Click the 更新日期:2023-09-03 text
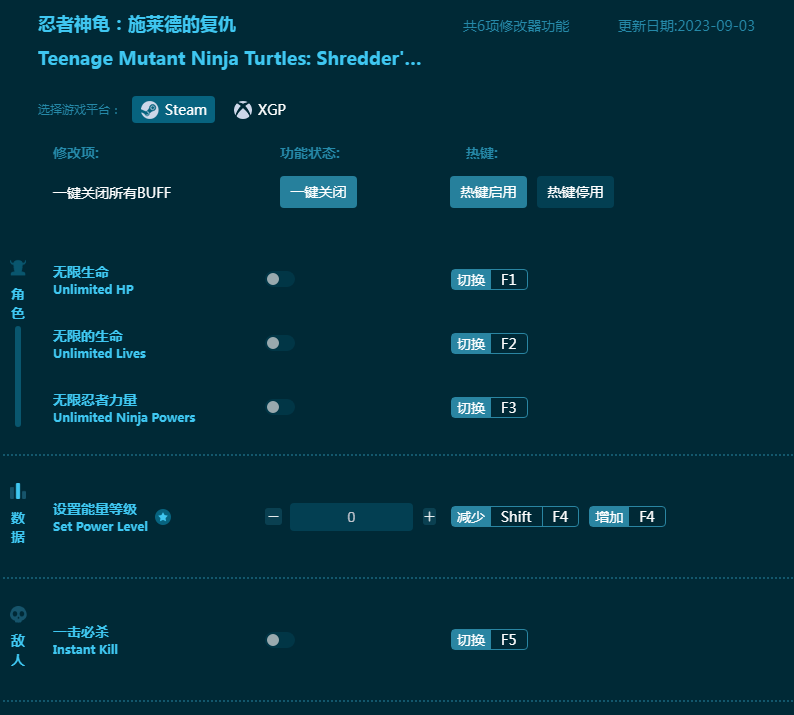Image resolution: width=794 pixels, height=715 pixels. (x=686, y=26)
